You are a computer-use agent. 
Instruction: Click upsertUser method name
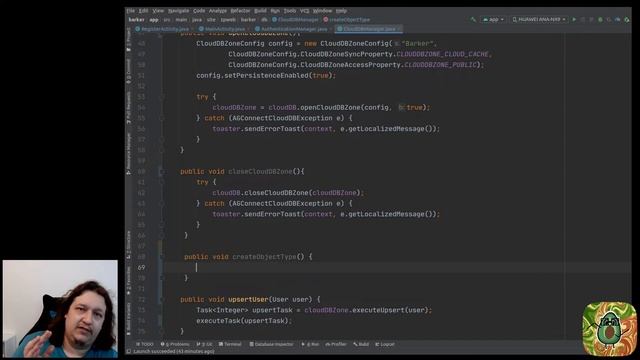248,300
